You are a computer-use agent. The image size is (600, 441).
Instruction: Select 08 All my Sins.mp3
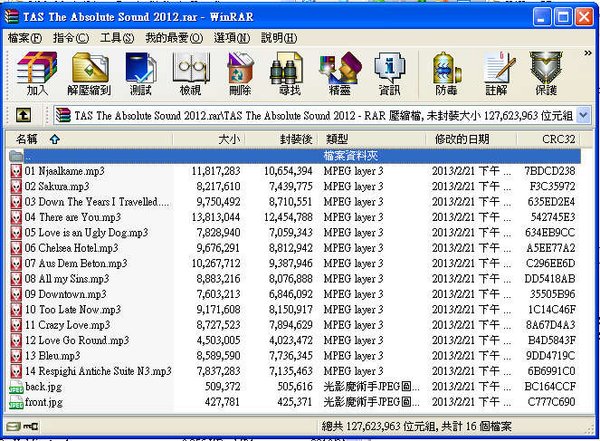(67, 278)
